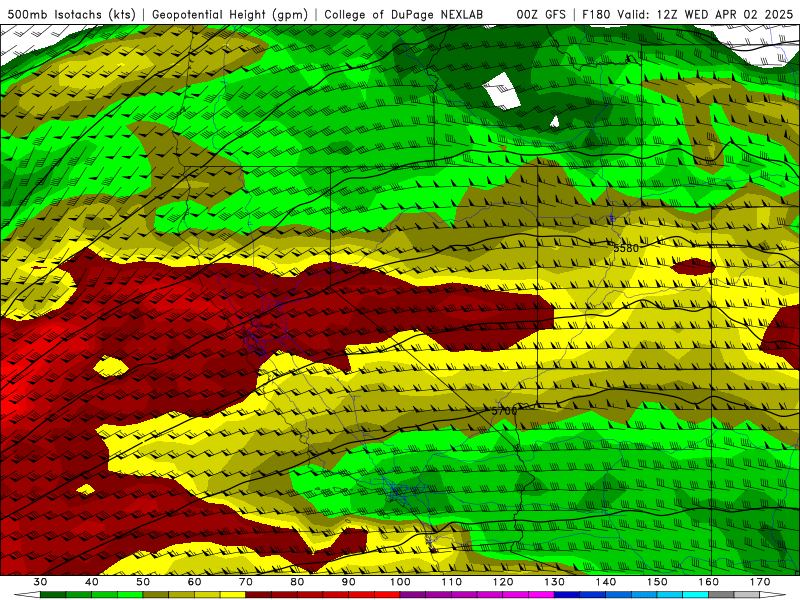Click the right arrow end of colorbar

[x=773, y=595]
